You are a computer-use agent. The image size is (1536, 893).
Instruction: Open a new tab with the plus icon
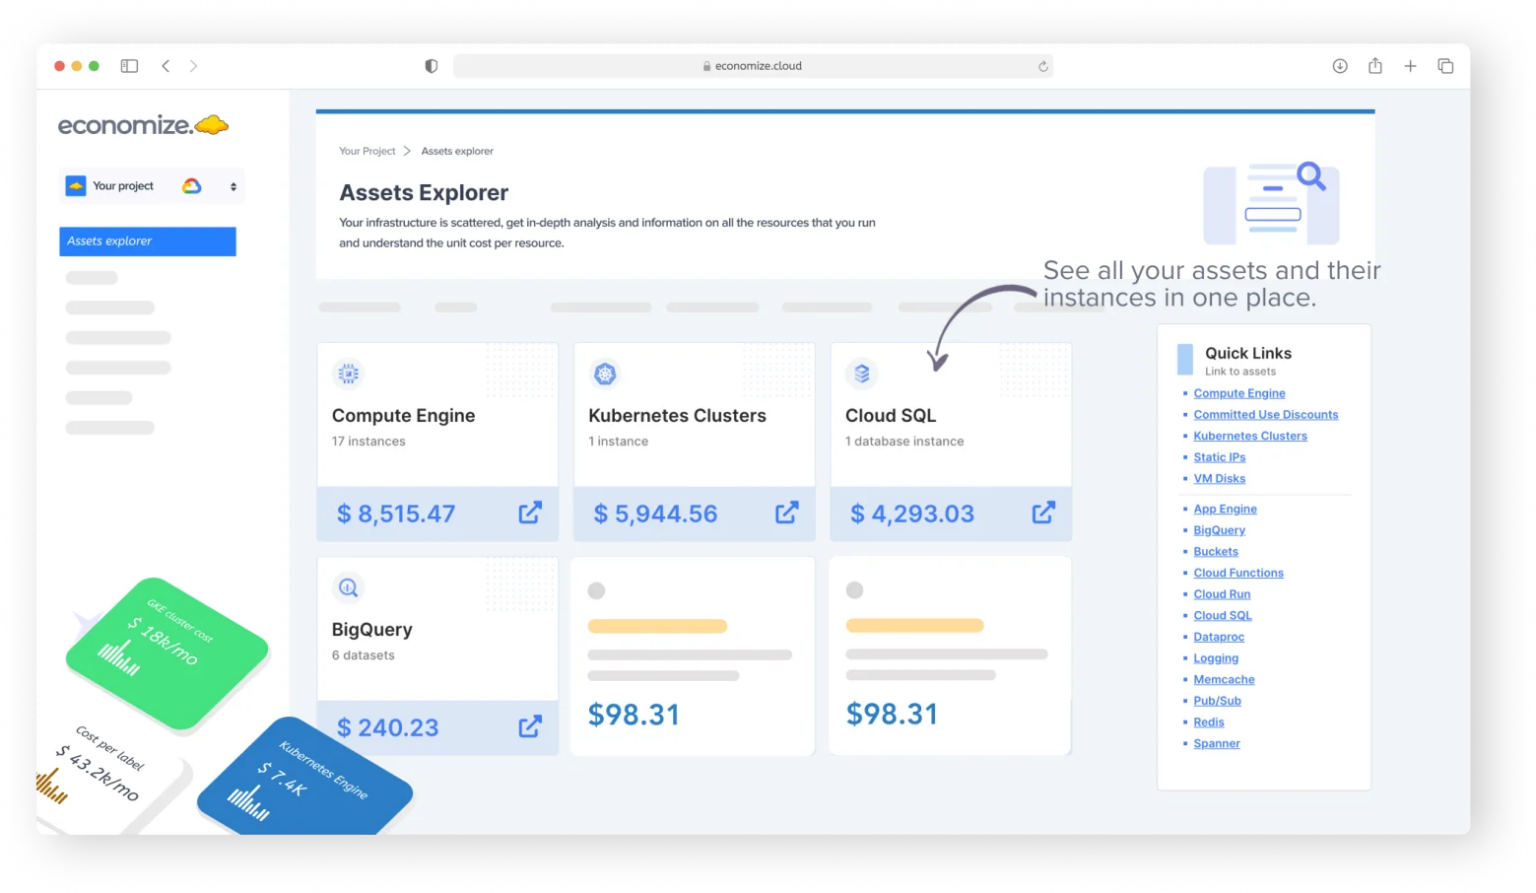(1410, 66)
